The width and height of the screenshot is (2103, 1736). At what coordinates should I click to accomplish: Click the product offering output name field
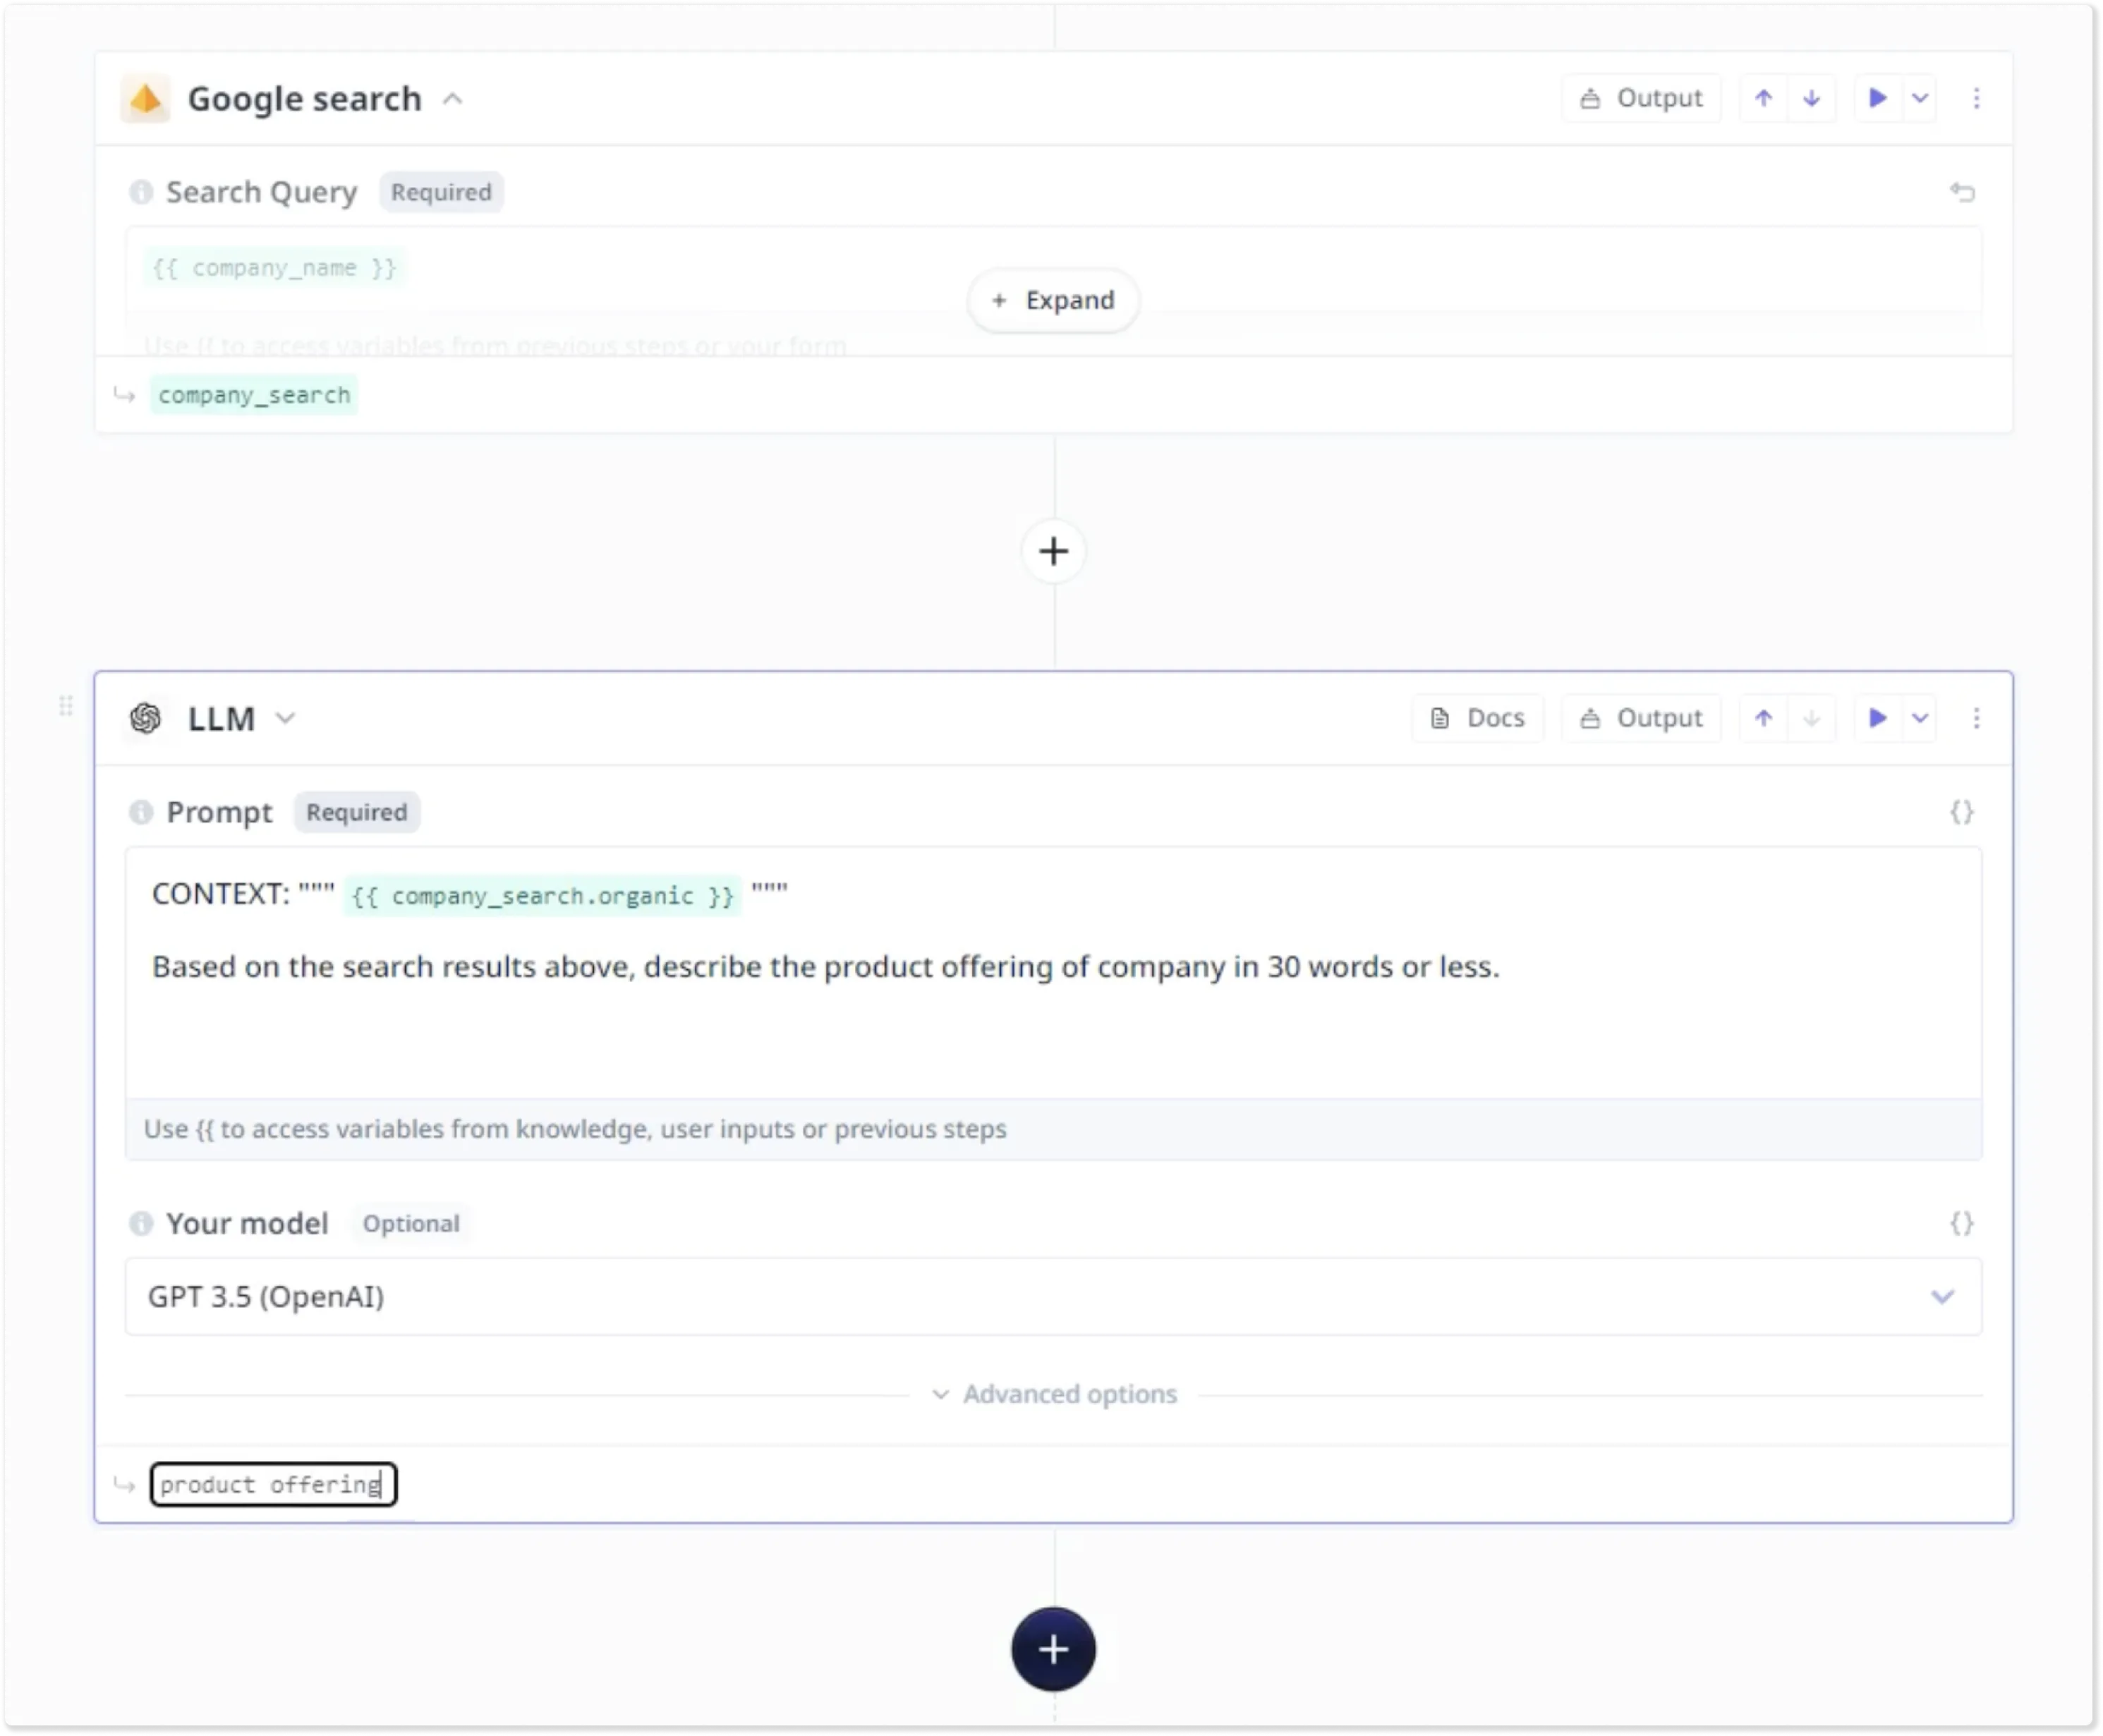273,1485
